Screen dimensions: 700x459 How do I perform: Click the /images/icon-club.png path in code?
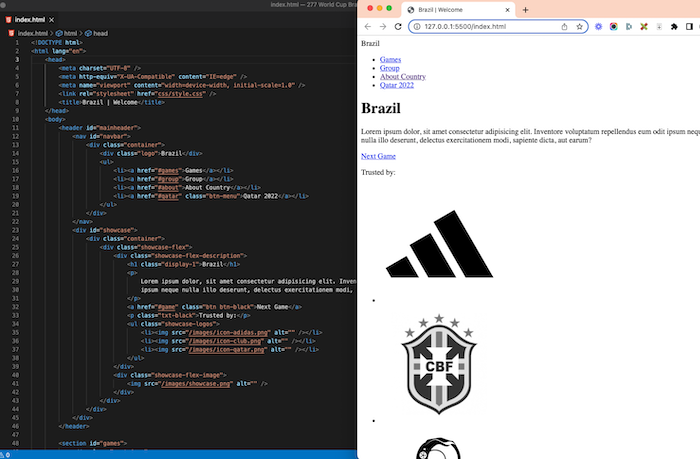click(x=226, y=341)
